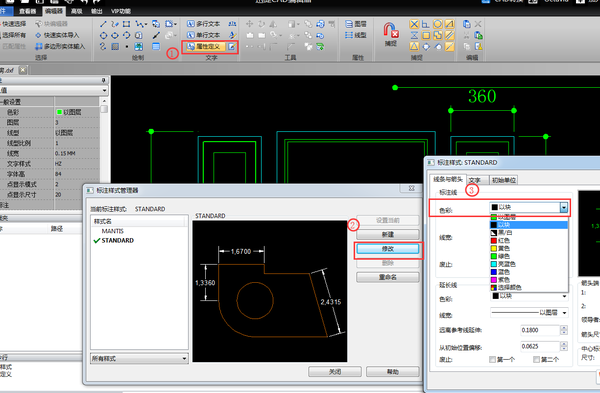Viewport: 600px width, 393px height.
Task: Click the pin icon on properties panel
Action: [104, 80]
